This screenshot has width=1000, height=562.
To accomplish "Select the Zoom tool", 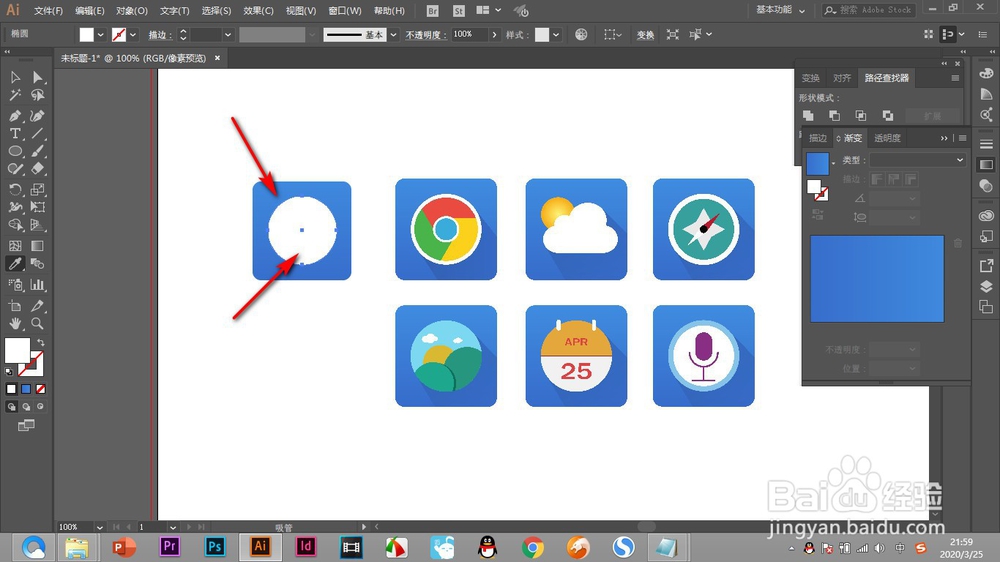I will tap(38, 323).
